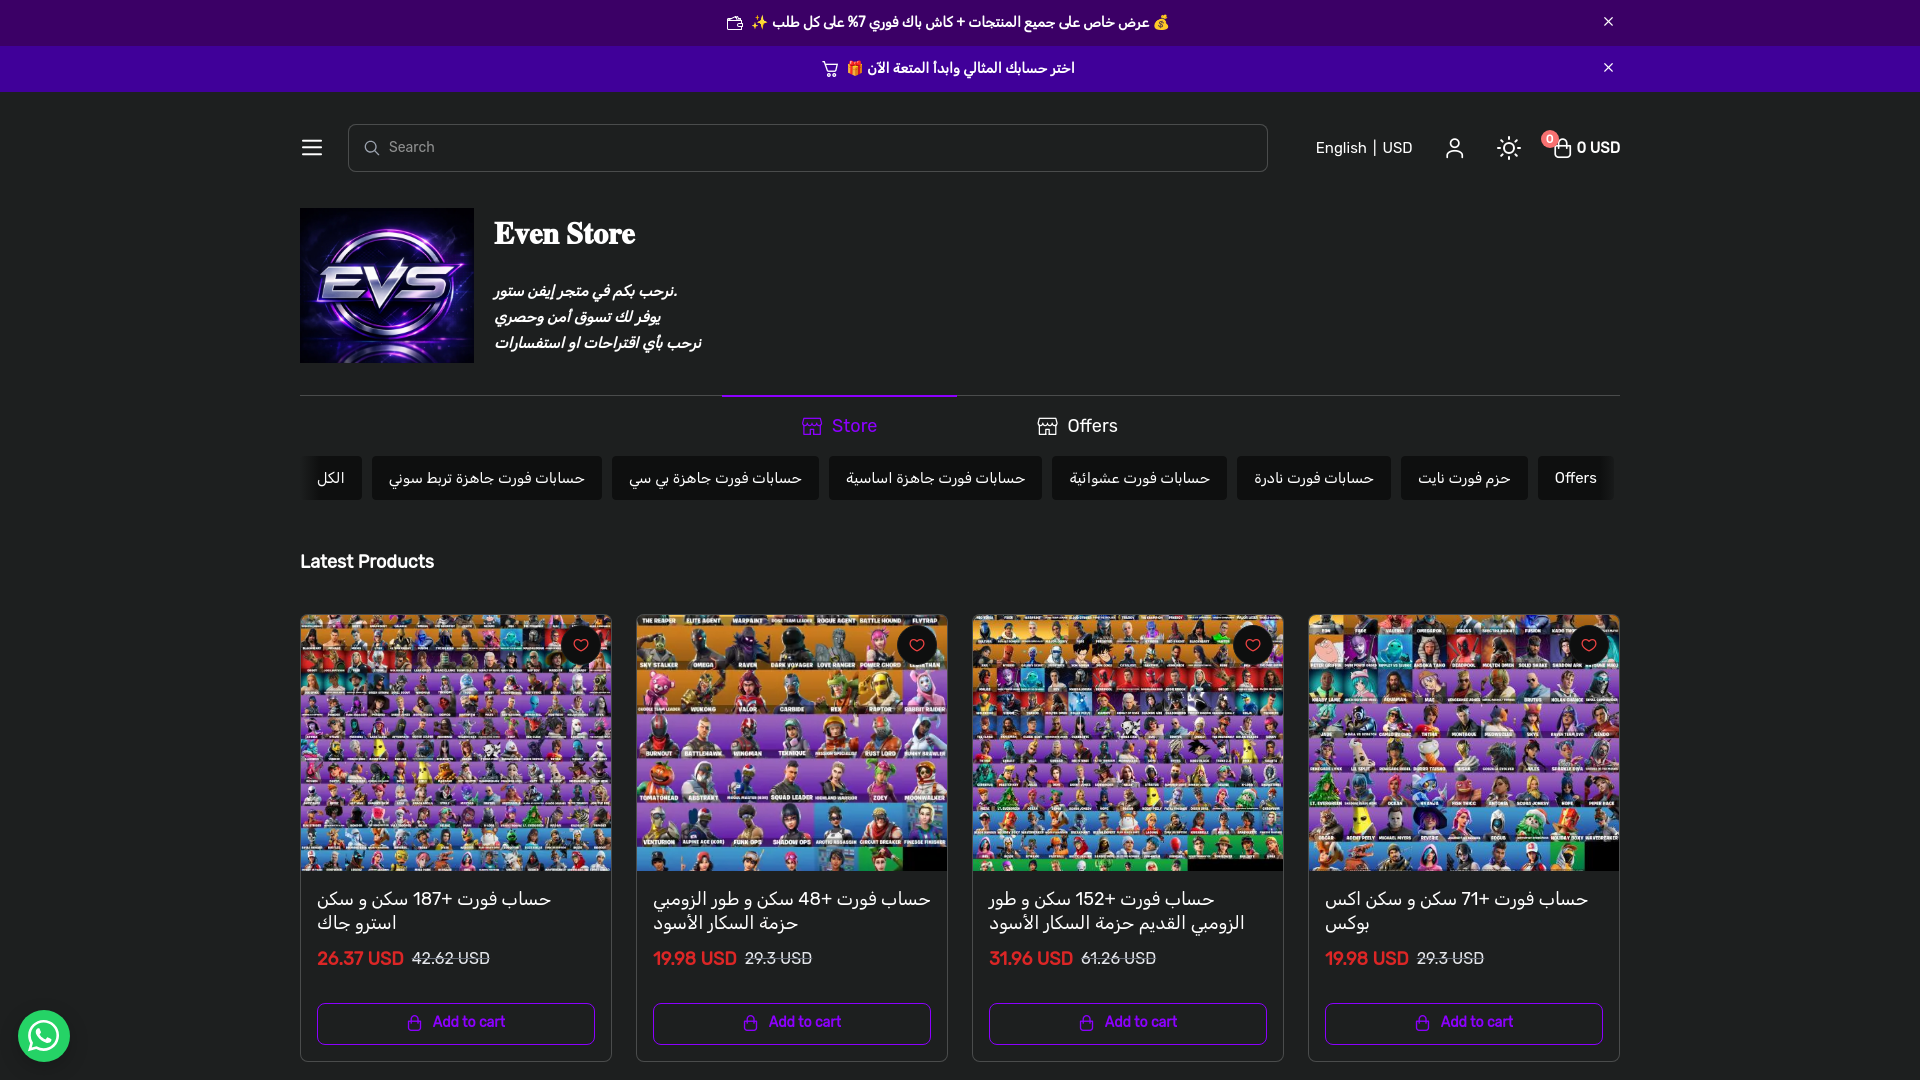The width and height of the screenshot is (1920, 1080).
Task: Click the Even Store EVS logo
Action: [x=387, y=285]
